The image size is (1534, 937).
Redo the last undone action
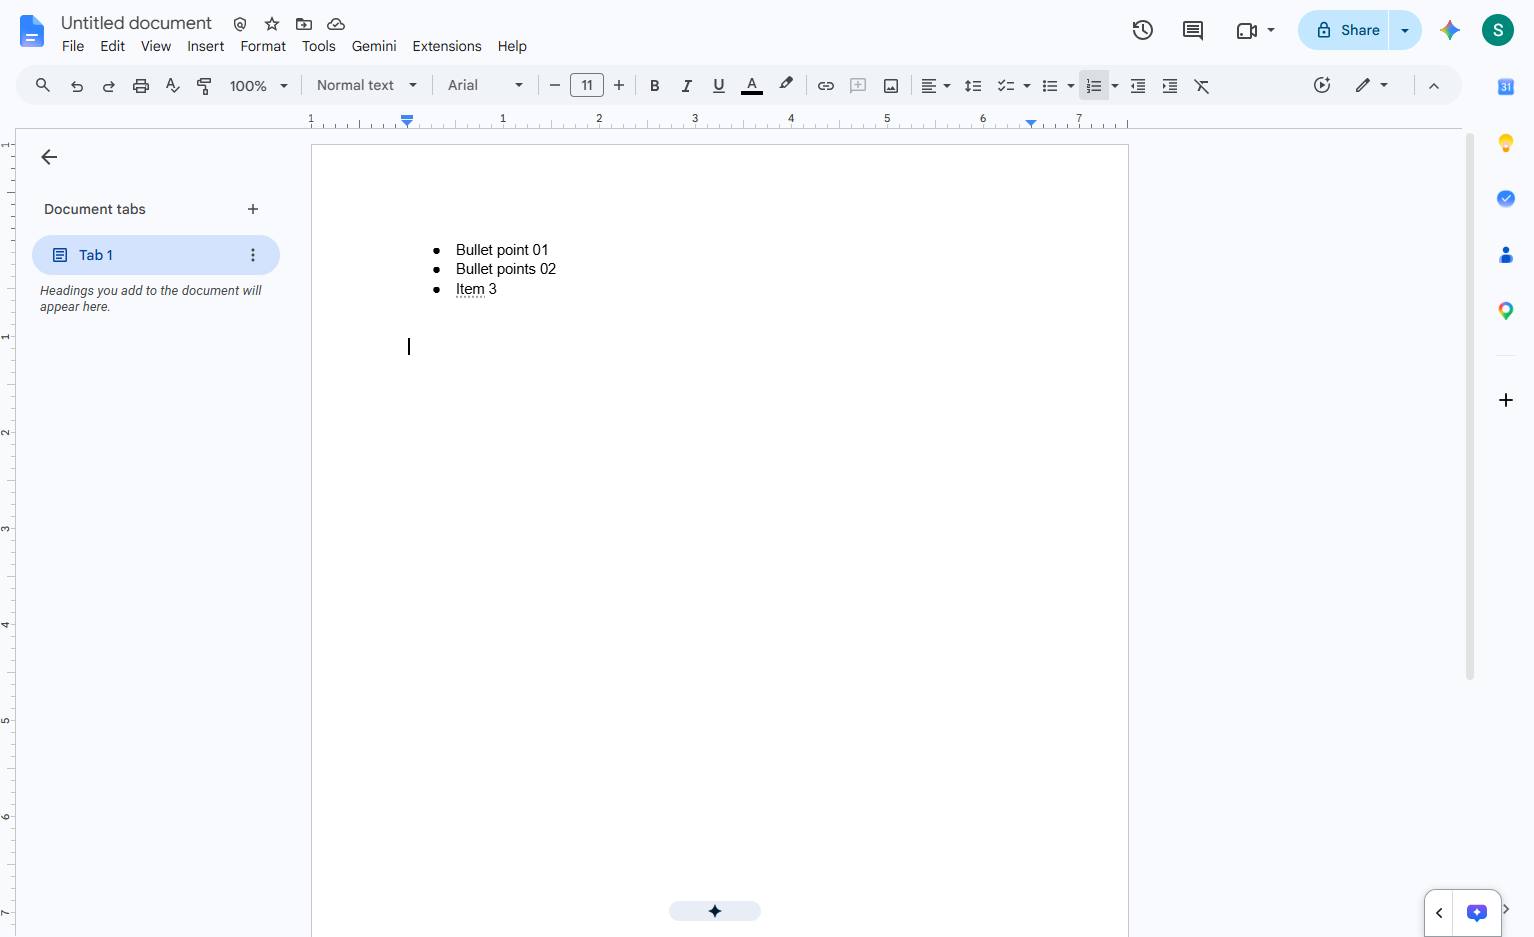click(109, 86)
